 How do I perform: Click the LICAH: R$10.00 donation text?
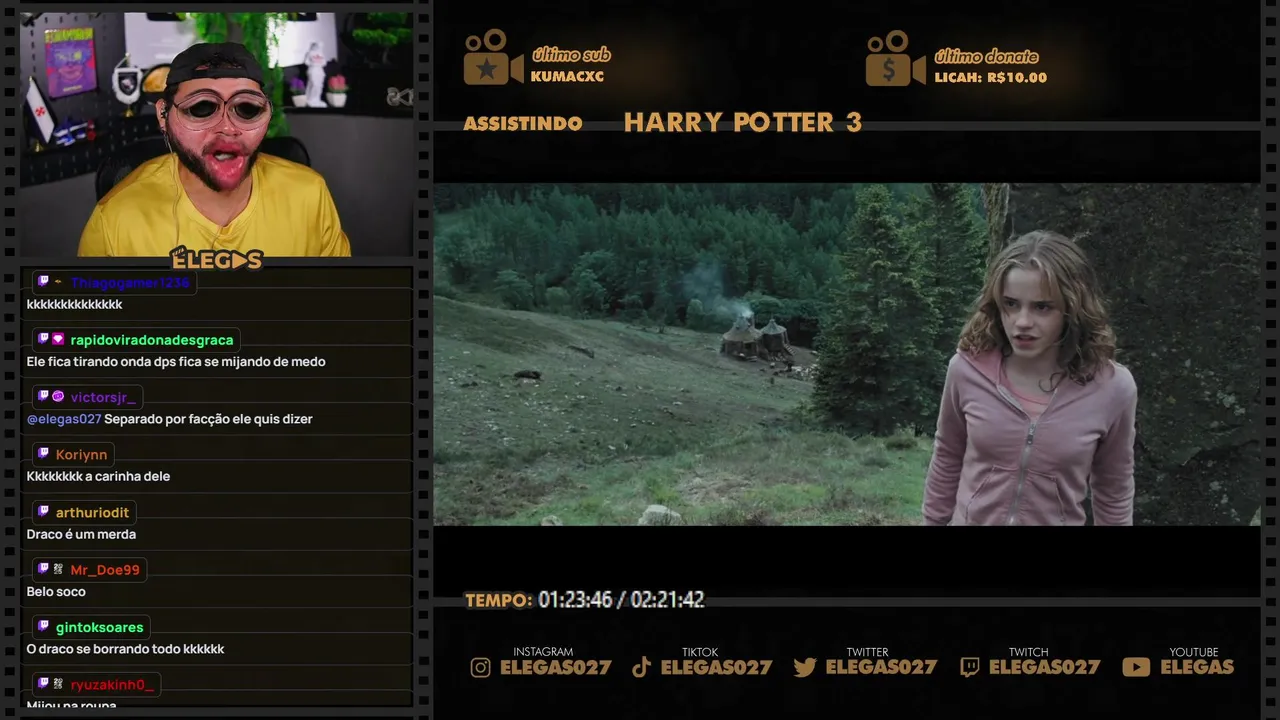click(x=991, y=77)
